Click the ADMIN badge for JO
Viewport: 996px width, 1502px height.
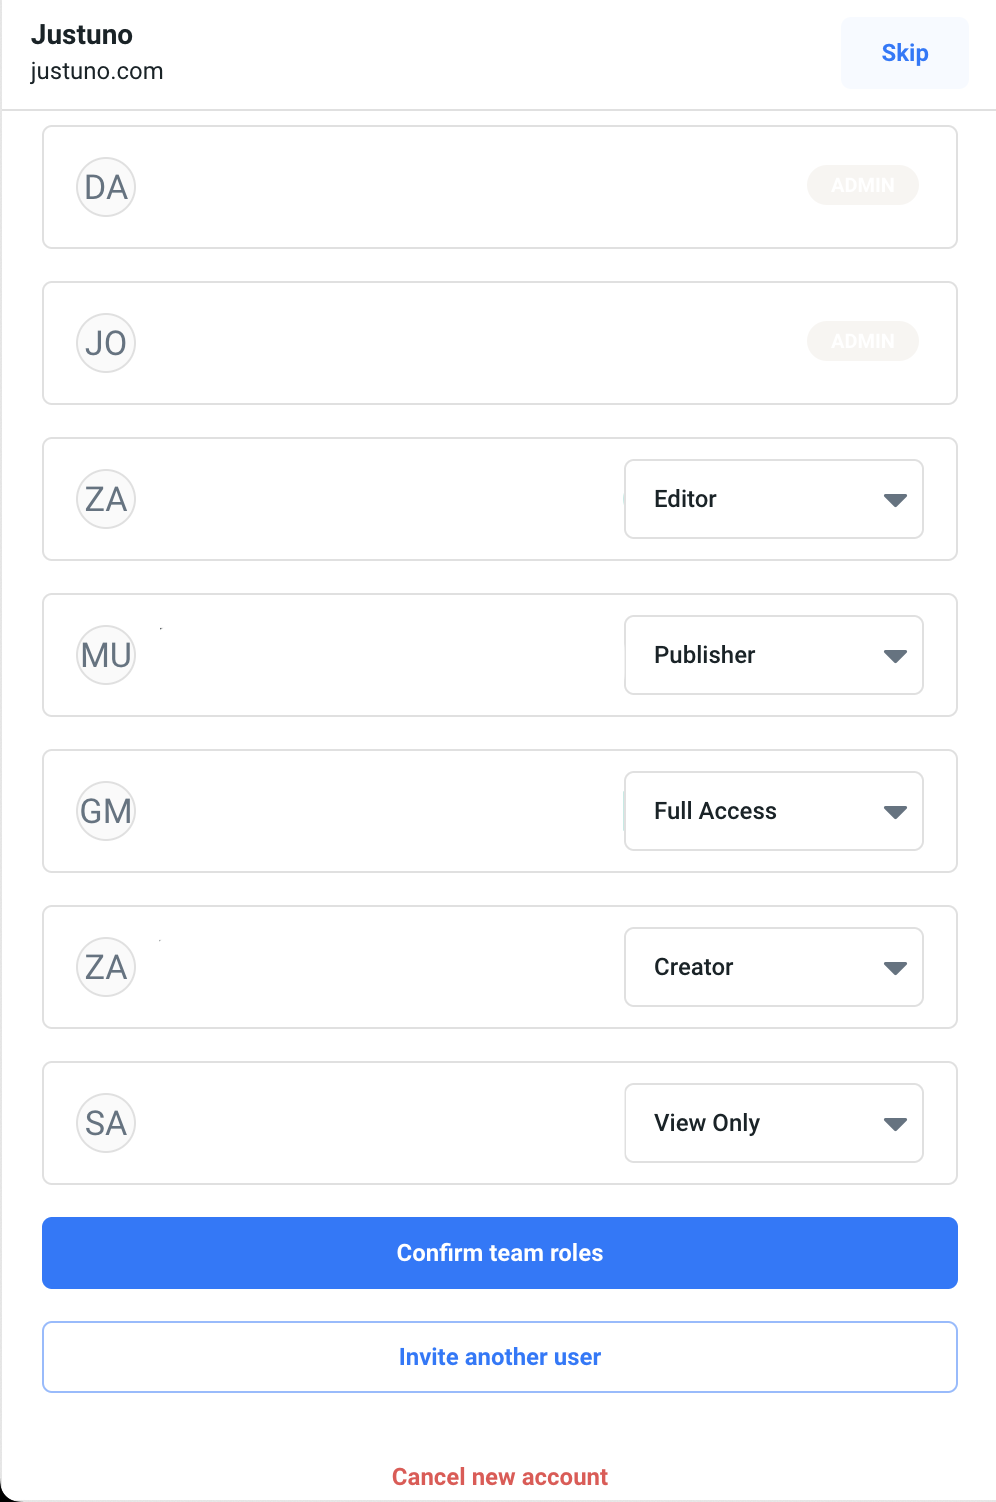(862, 341)
